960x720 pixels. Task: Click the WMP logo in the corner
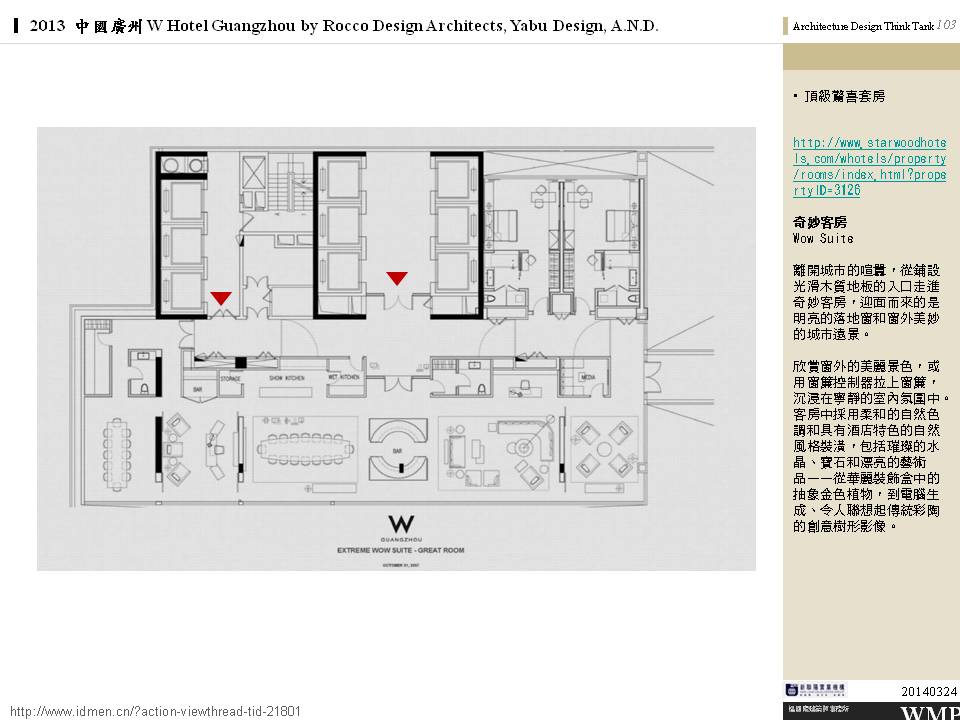[930, 712]
